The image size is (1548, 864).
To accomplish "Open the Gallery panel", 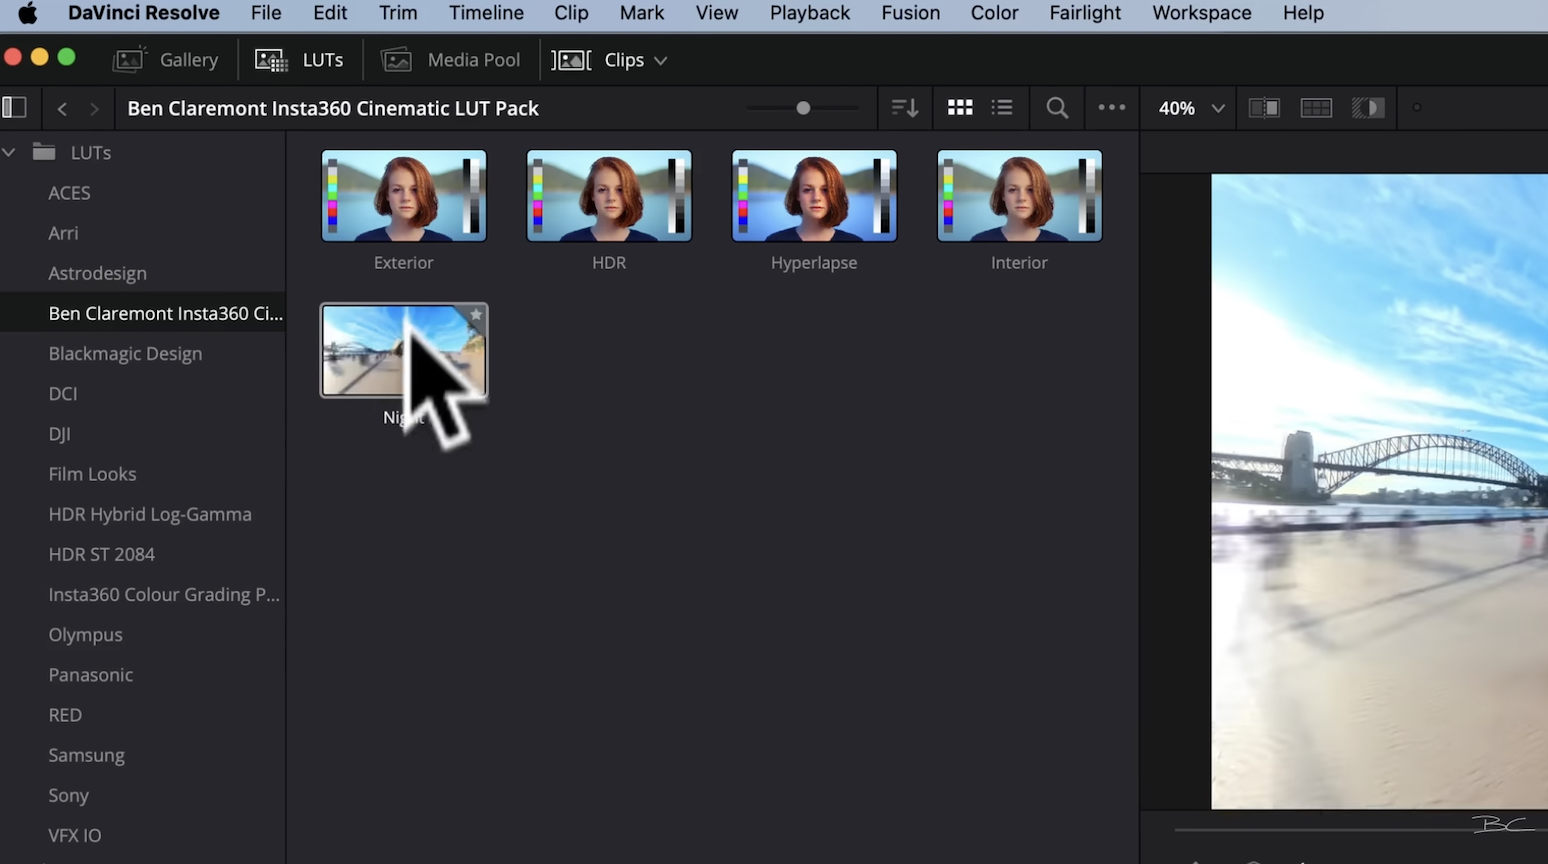I will 166,60.
